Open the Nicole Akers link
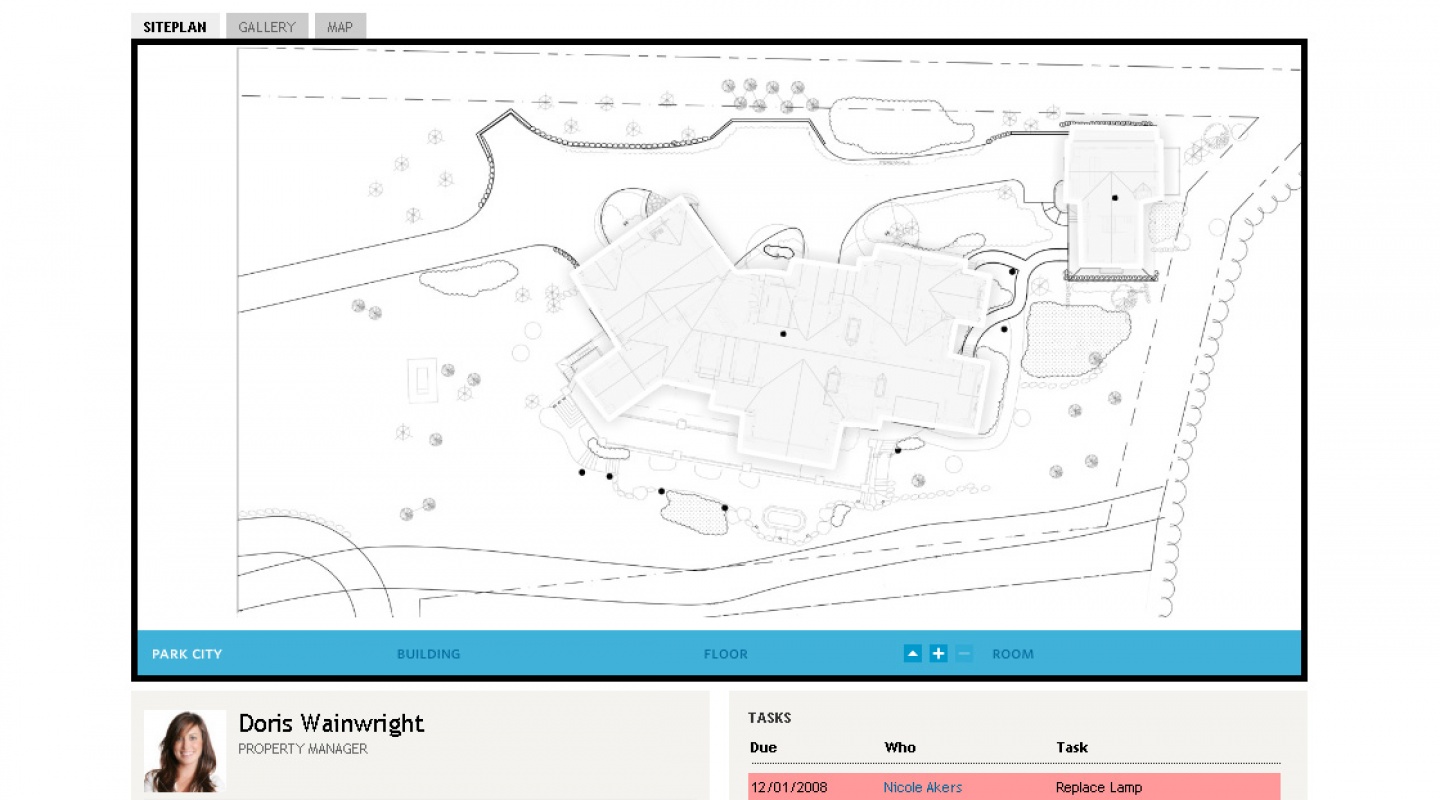Image resolution: width=1440 pixels, height=800 pixels. [922, 787]
